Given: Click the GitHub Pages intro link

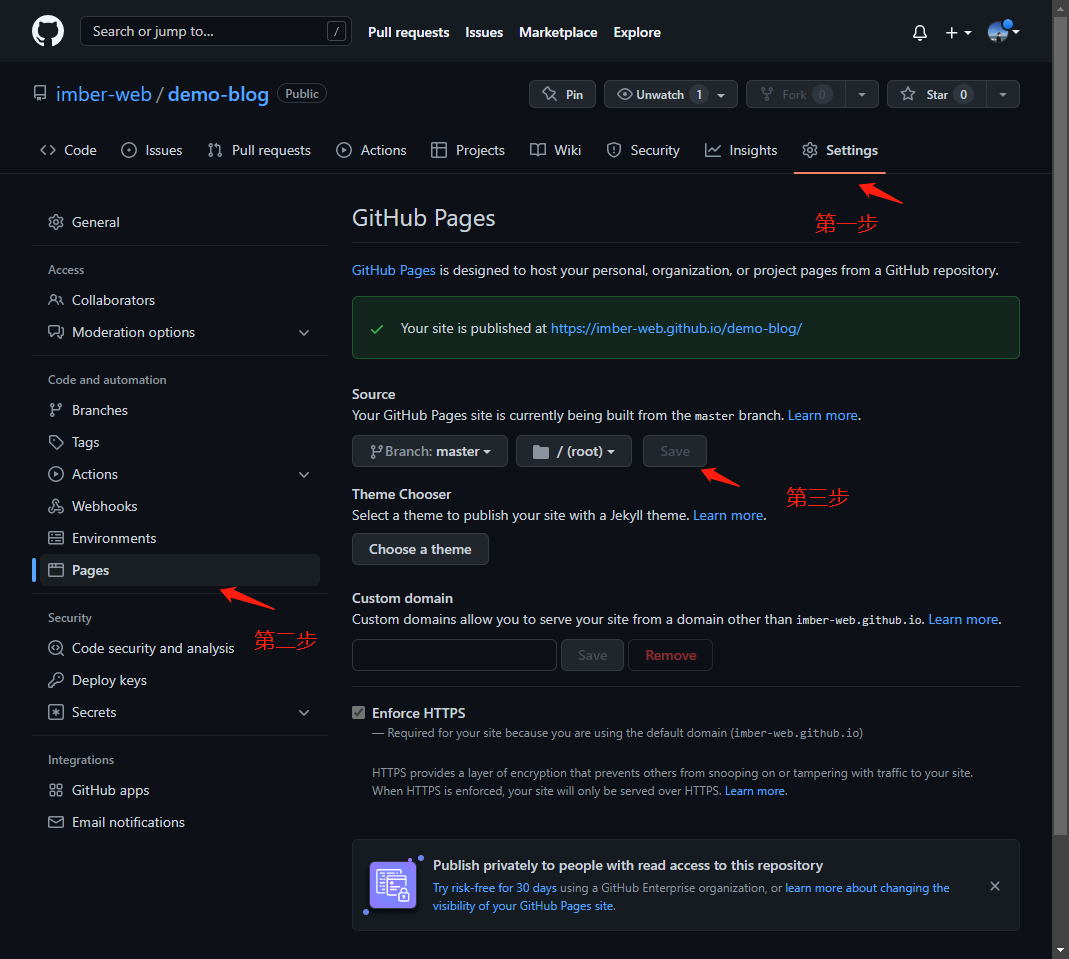Looking at the screenshot, I should click(x=393, y=271).
